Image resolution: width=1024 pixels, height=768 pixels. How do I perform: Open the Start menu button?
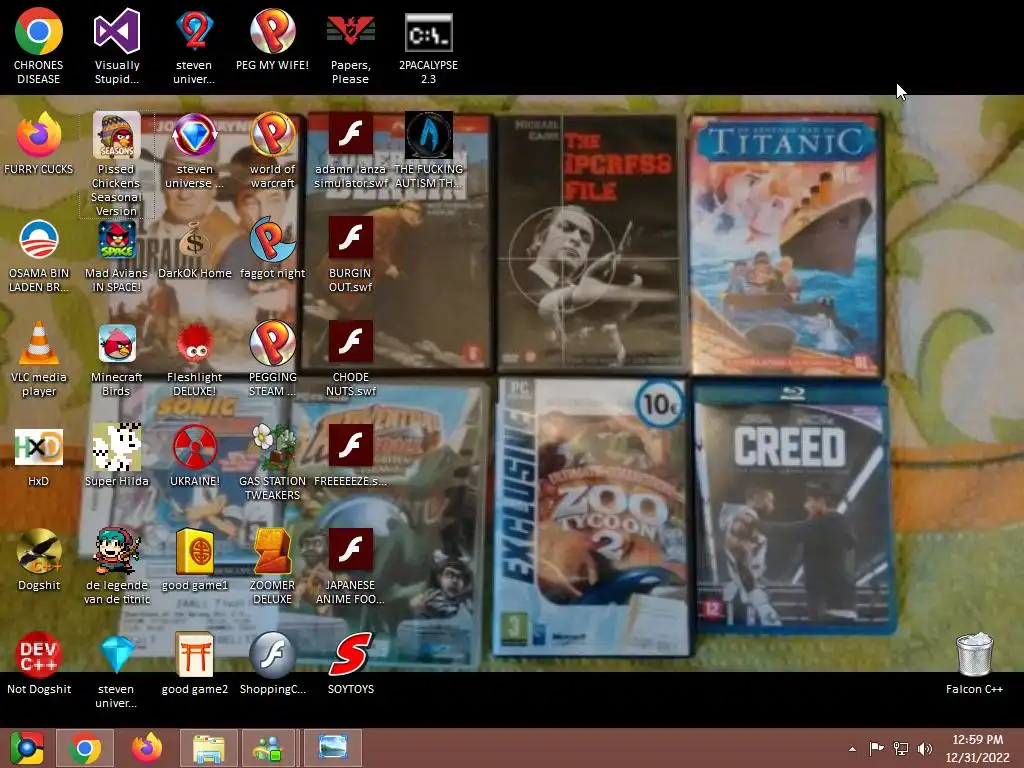click(x=27, y=748)
